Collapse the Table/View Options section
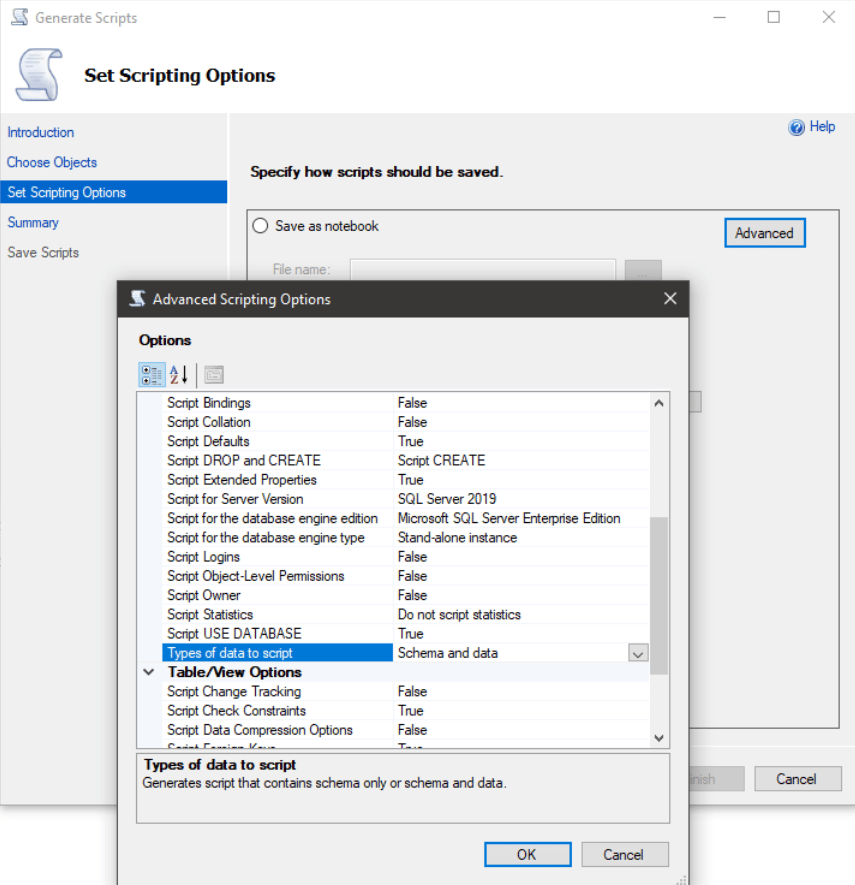This screenshot has width=855, height=885. [x=148, y=672]
